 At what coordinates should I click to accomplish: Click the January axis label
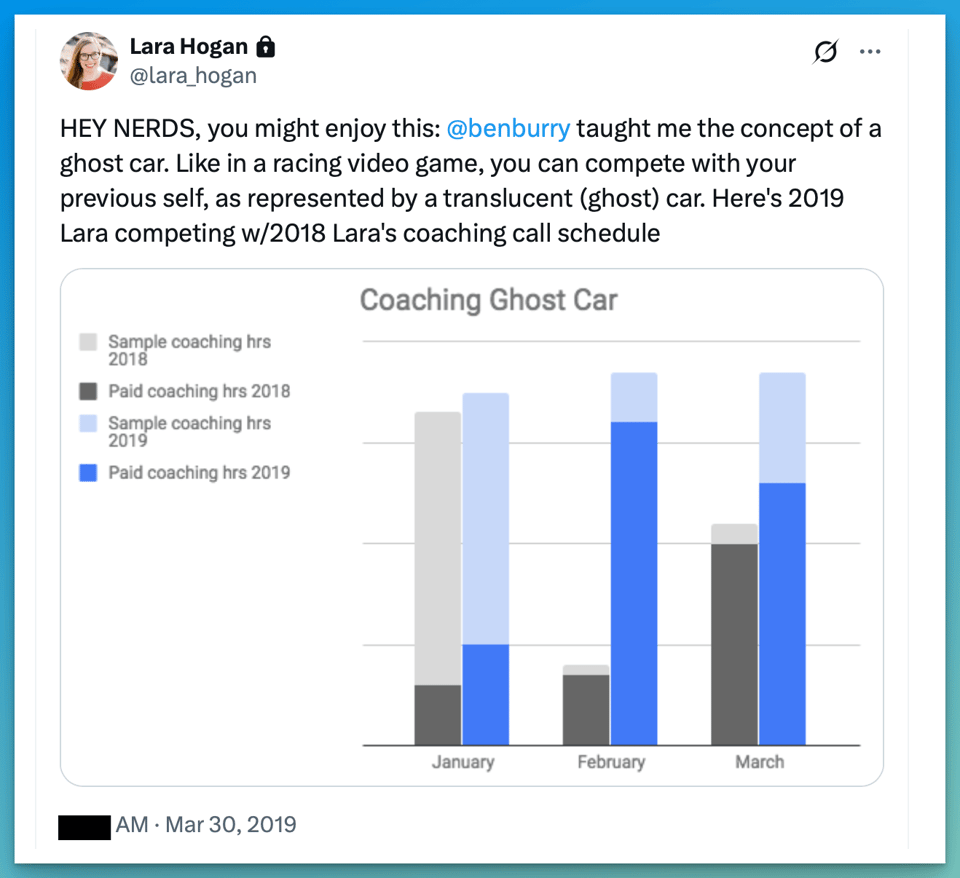463,762
